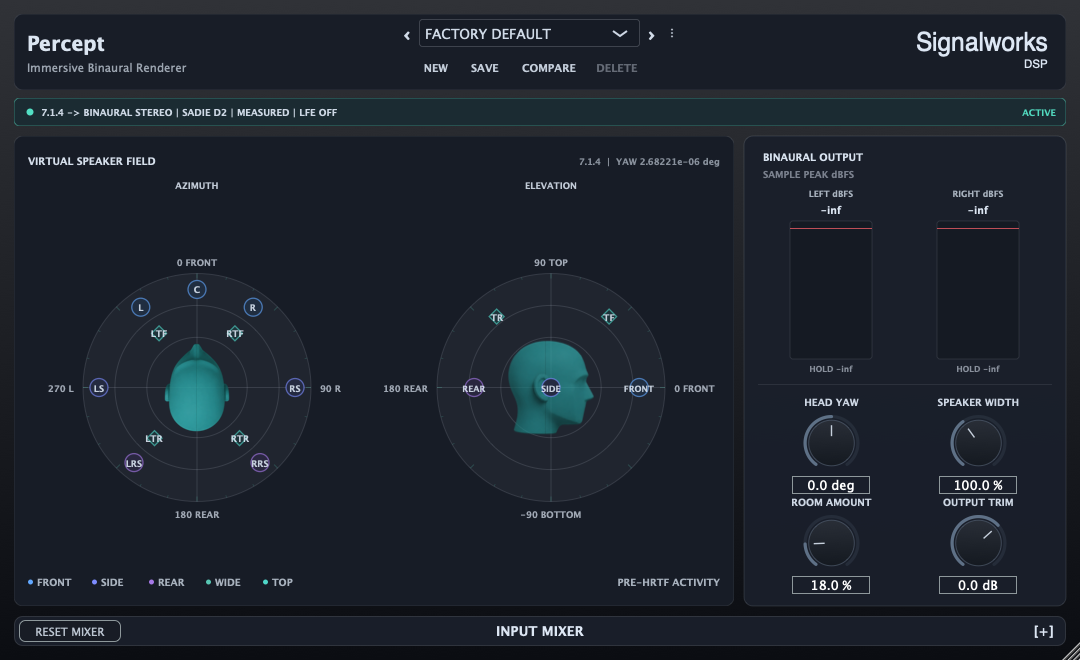Click the Signalworks DSP logo
The width and height of the screenshot is (1080, 660).
tap(982, 50)
